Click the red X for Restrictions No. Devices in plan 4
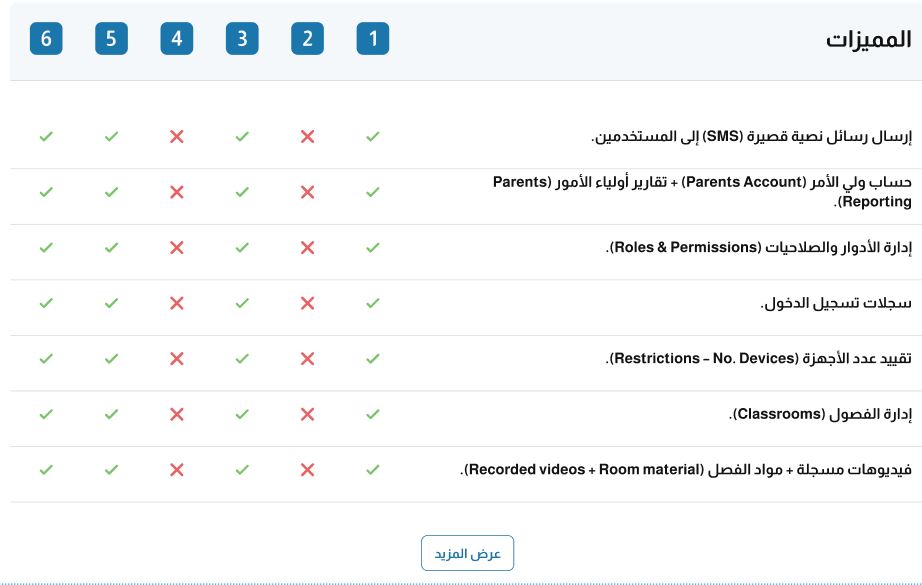Image resolution: width=922 pixels, height=585 pixels. point(176,359)
